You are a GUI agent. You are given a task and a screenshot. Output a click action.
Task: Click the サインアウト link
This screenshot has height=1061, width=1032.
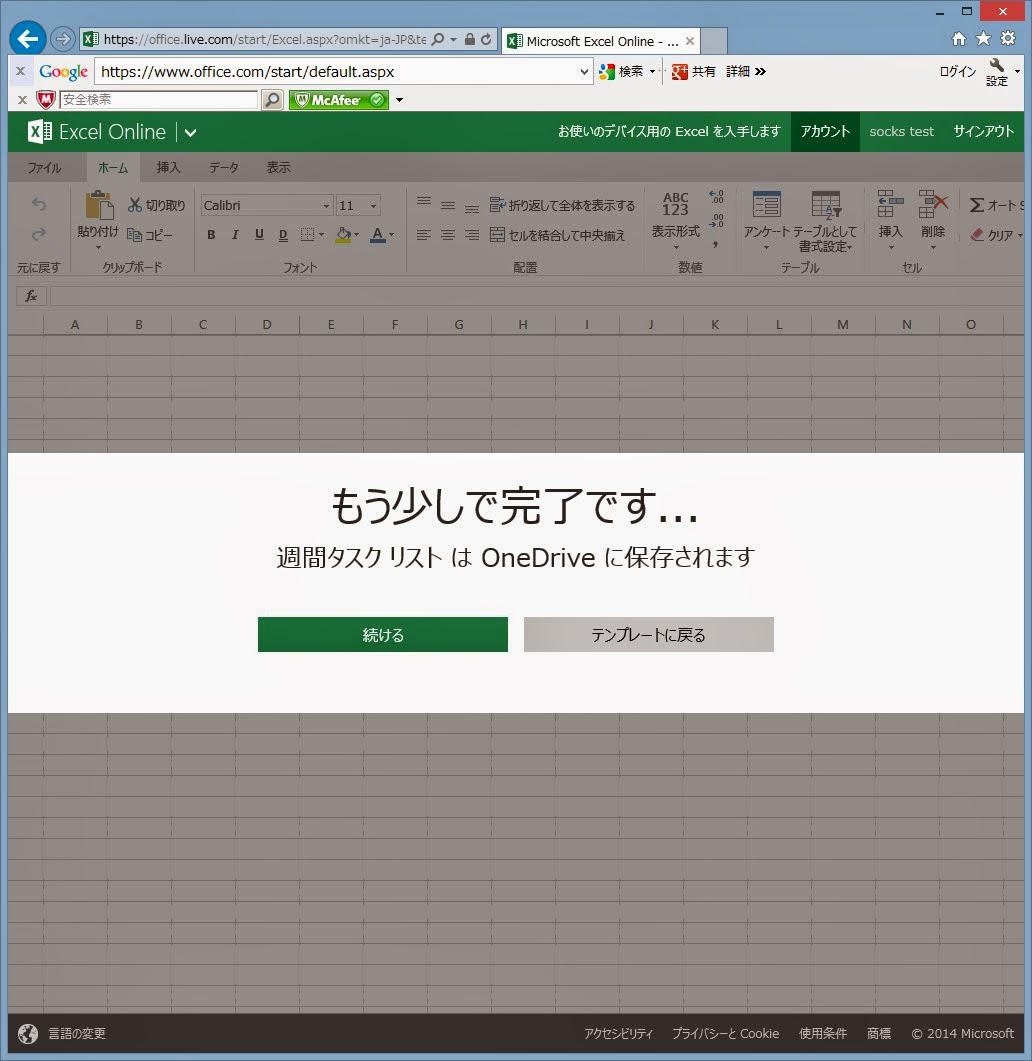click(x=983, y=131)
